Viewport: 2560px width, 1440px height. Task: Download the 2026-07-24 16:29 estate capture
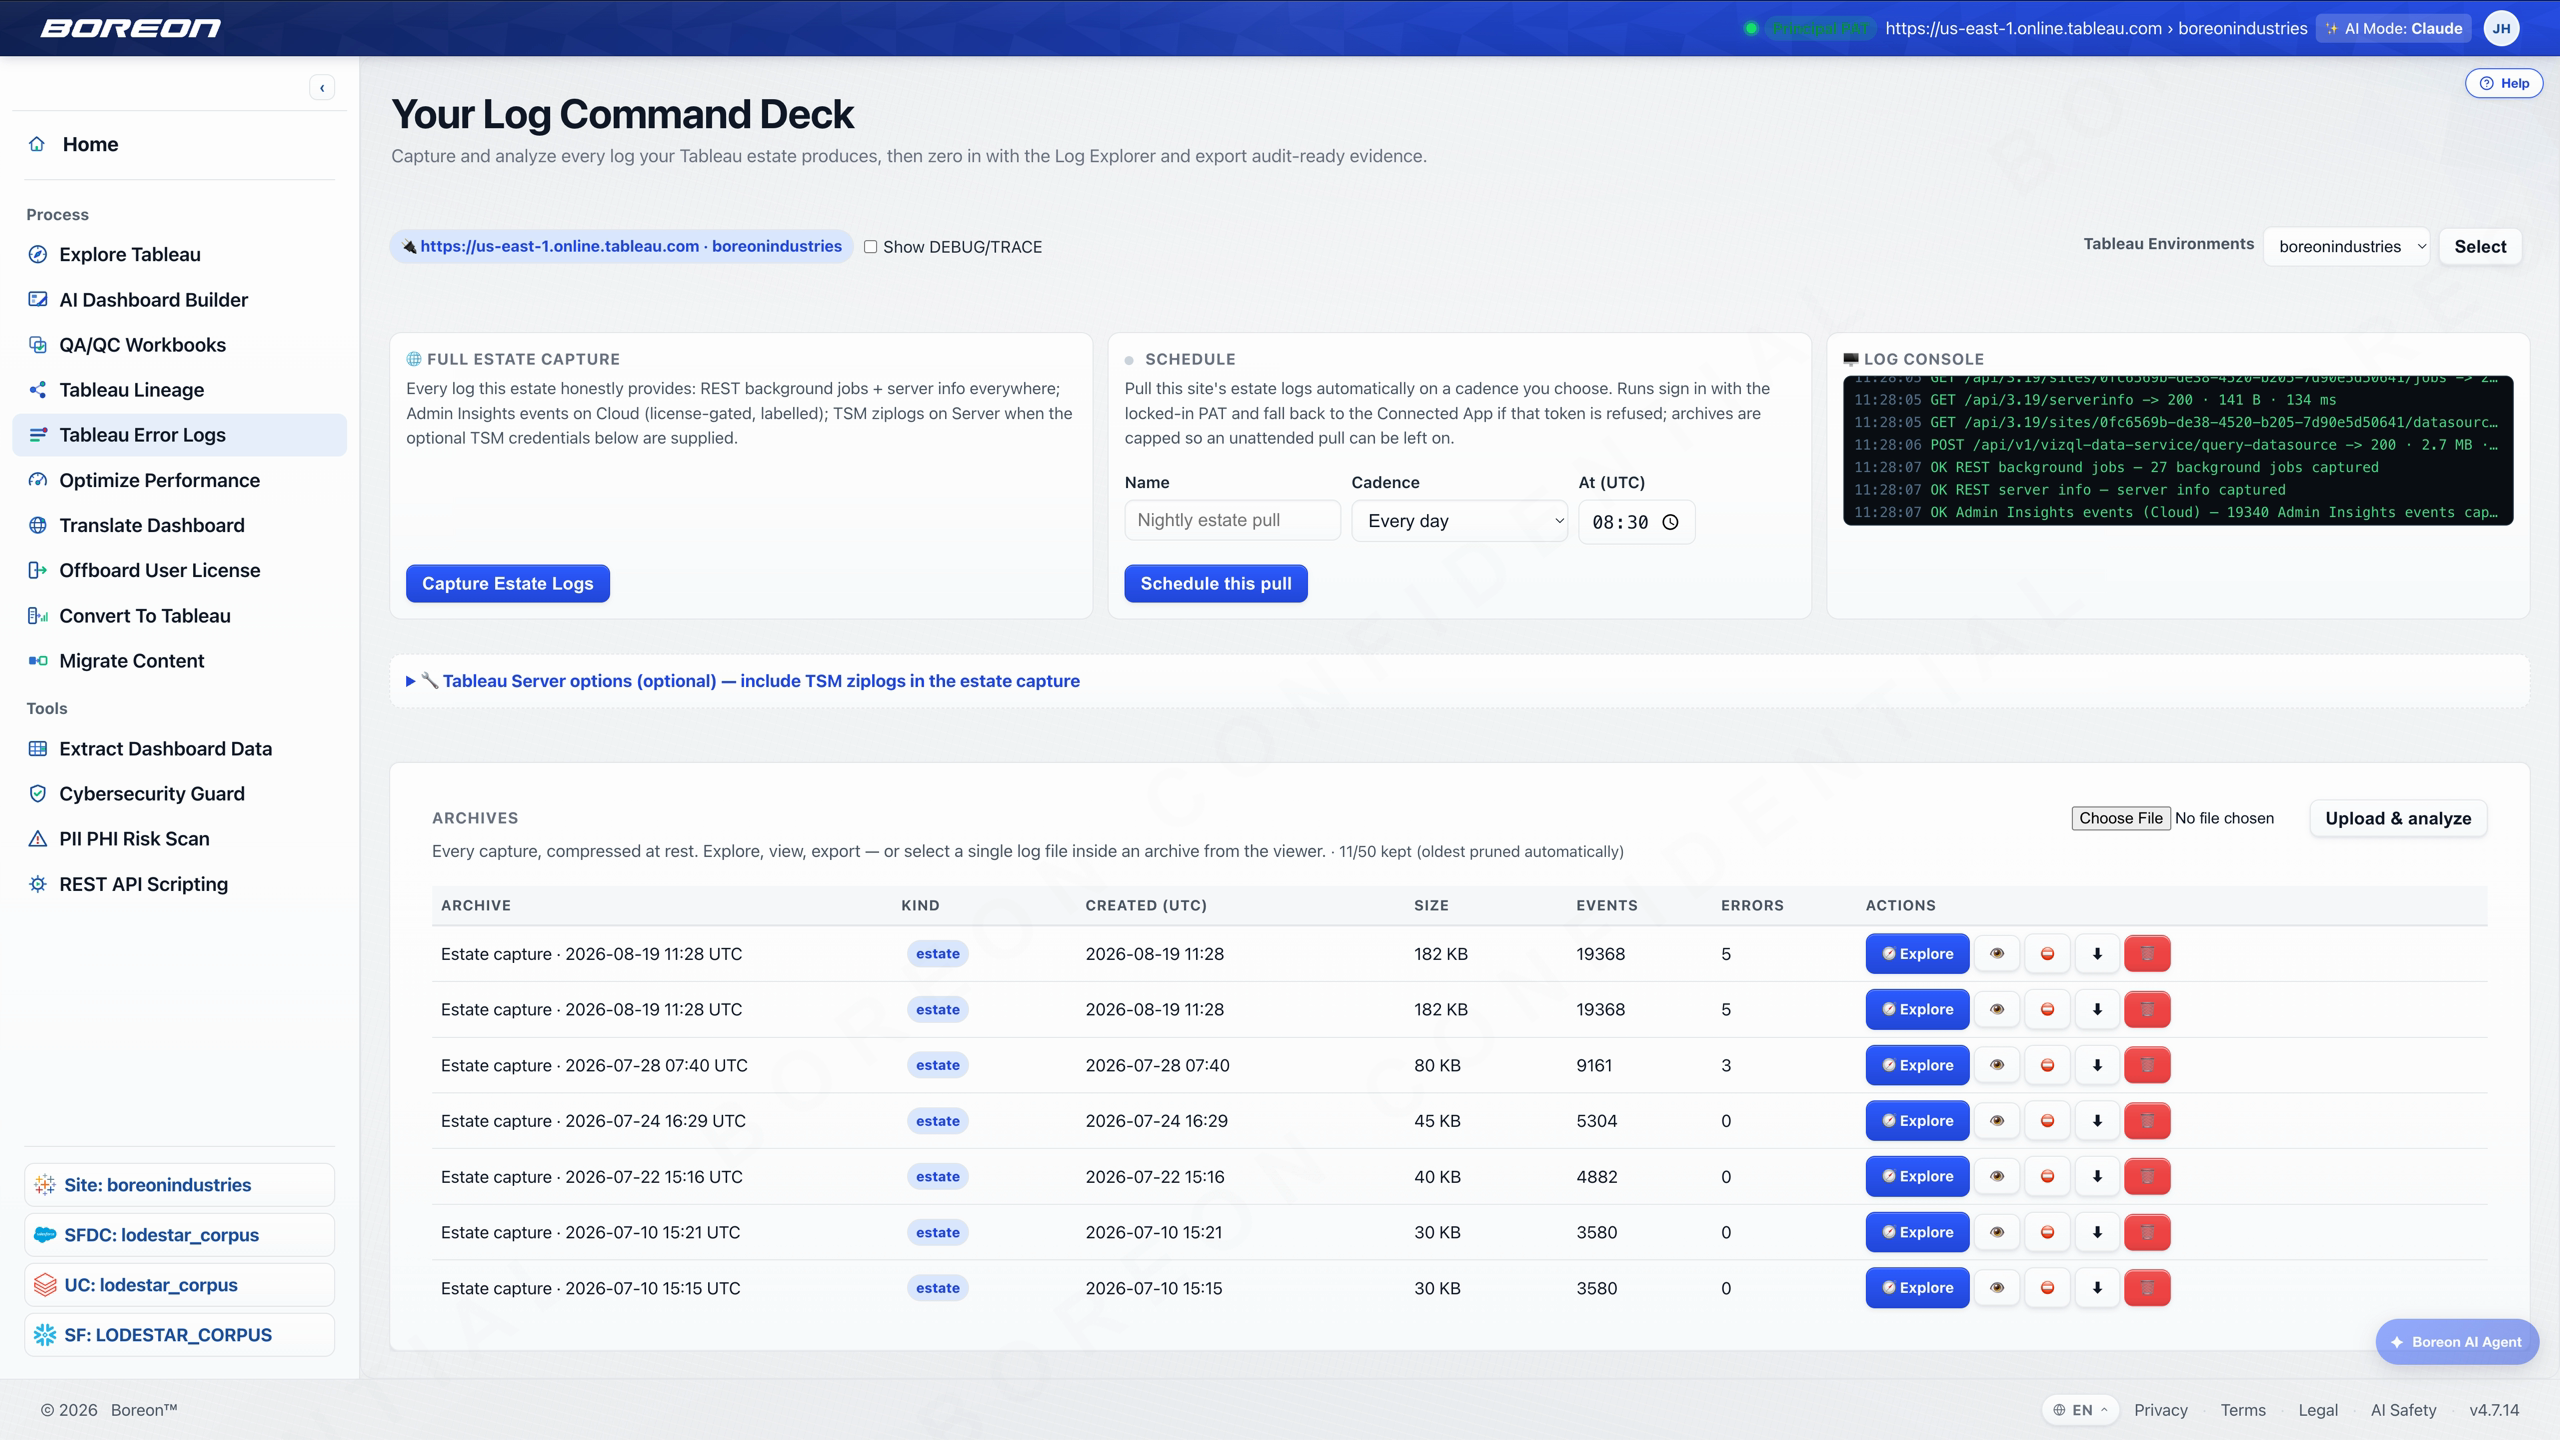(x=2097, y=1121)
